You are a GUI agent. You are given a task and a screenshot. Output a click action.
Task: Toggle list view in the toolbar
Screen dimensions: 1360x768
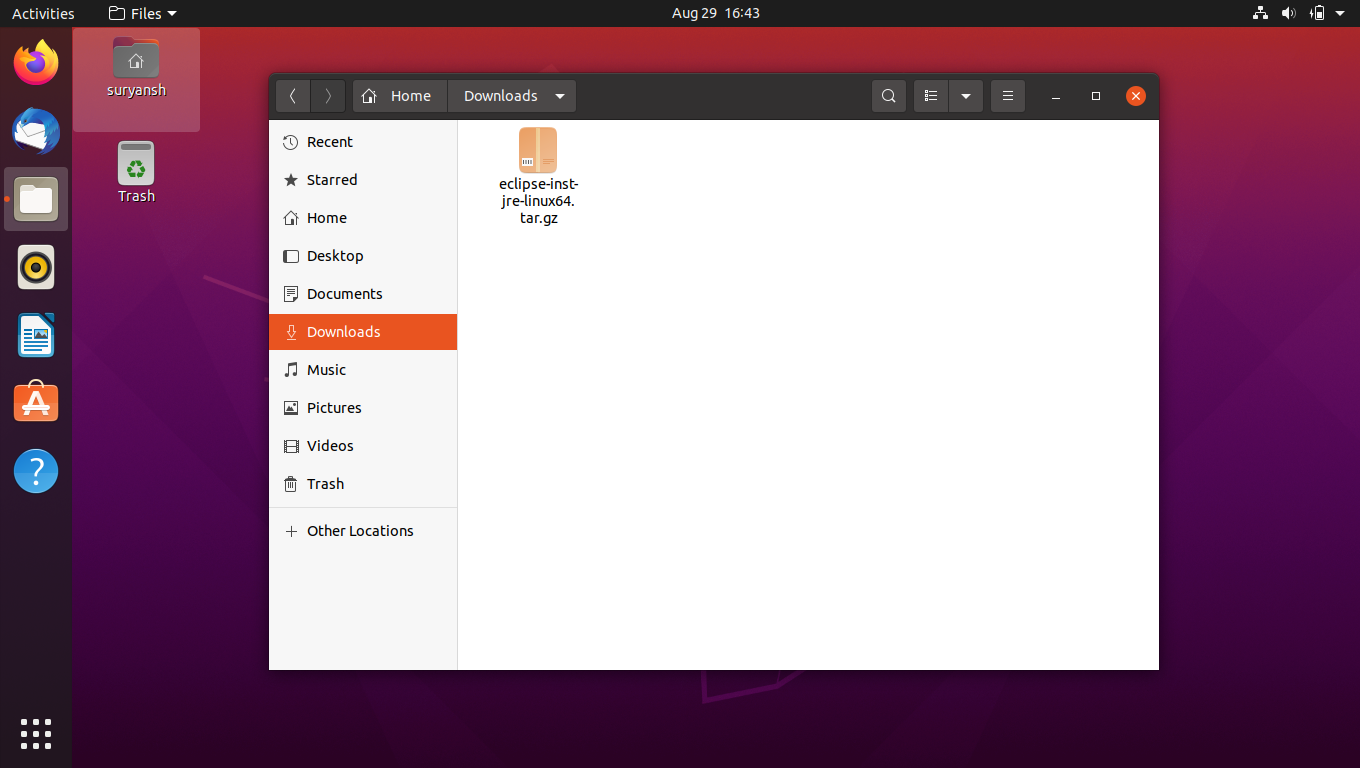tap(930, 95)
